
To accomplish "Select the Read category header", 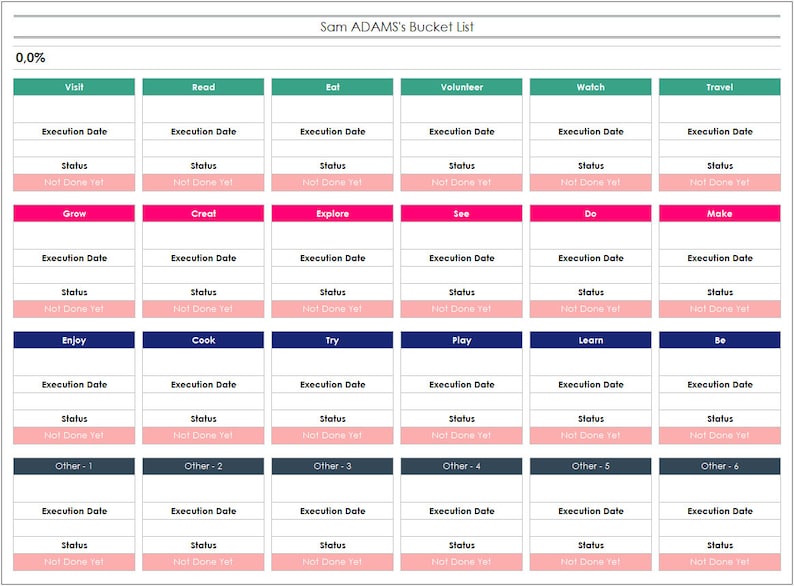I will 203,87.
